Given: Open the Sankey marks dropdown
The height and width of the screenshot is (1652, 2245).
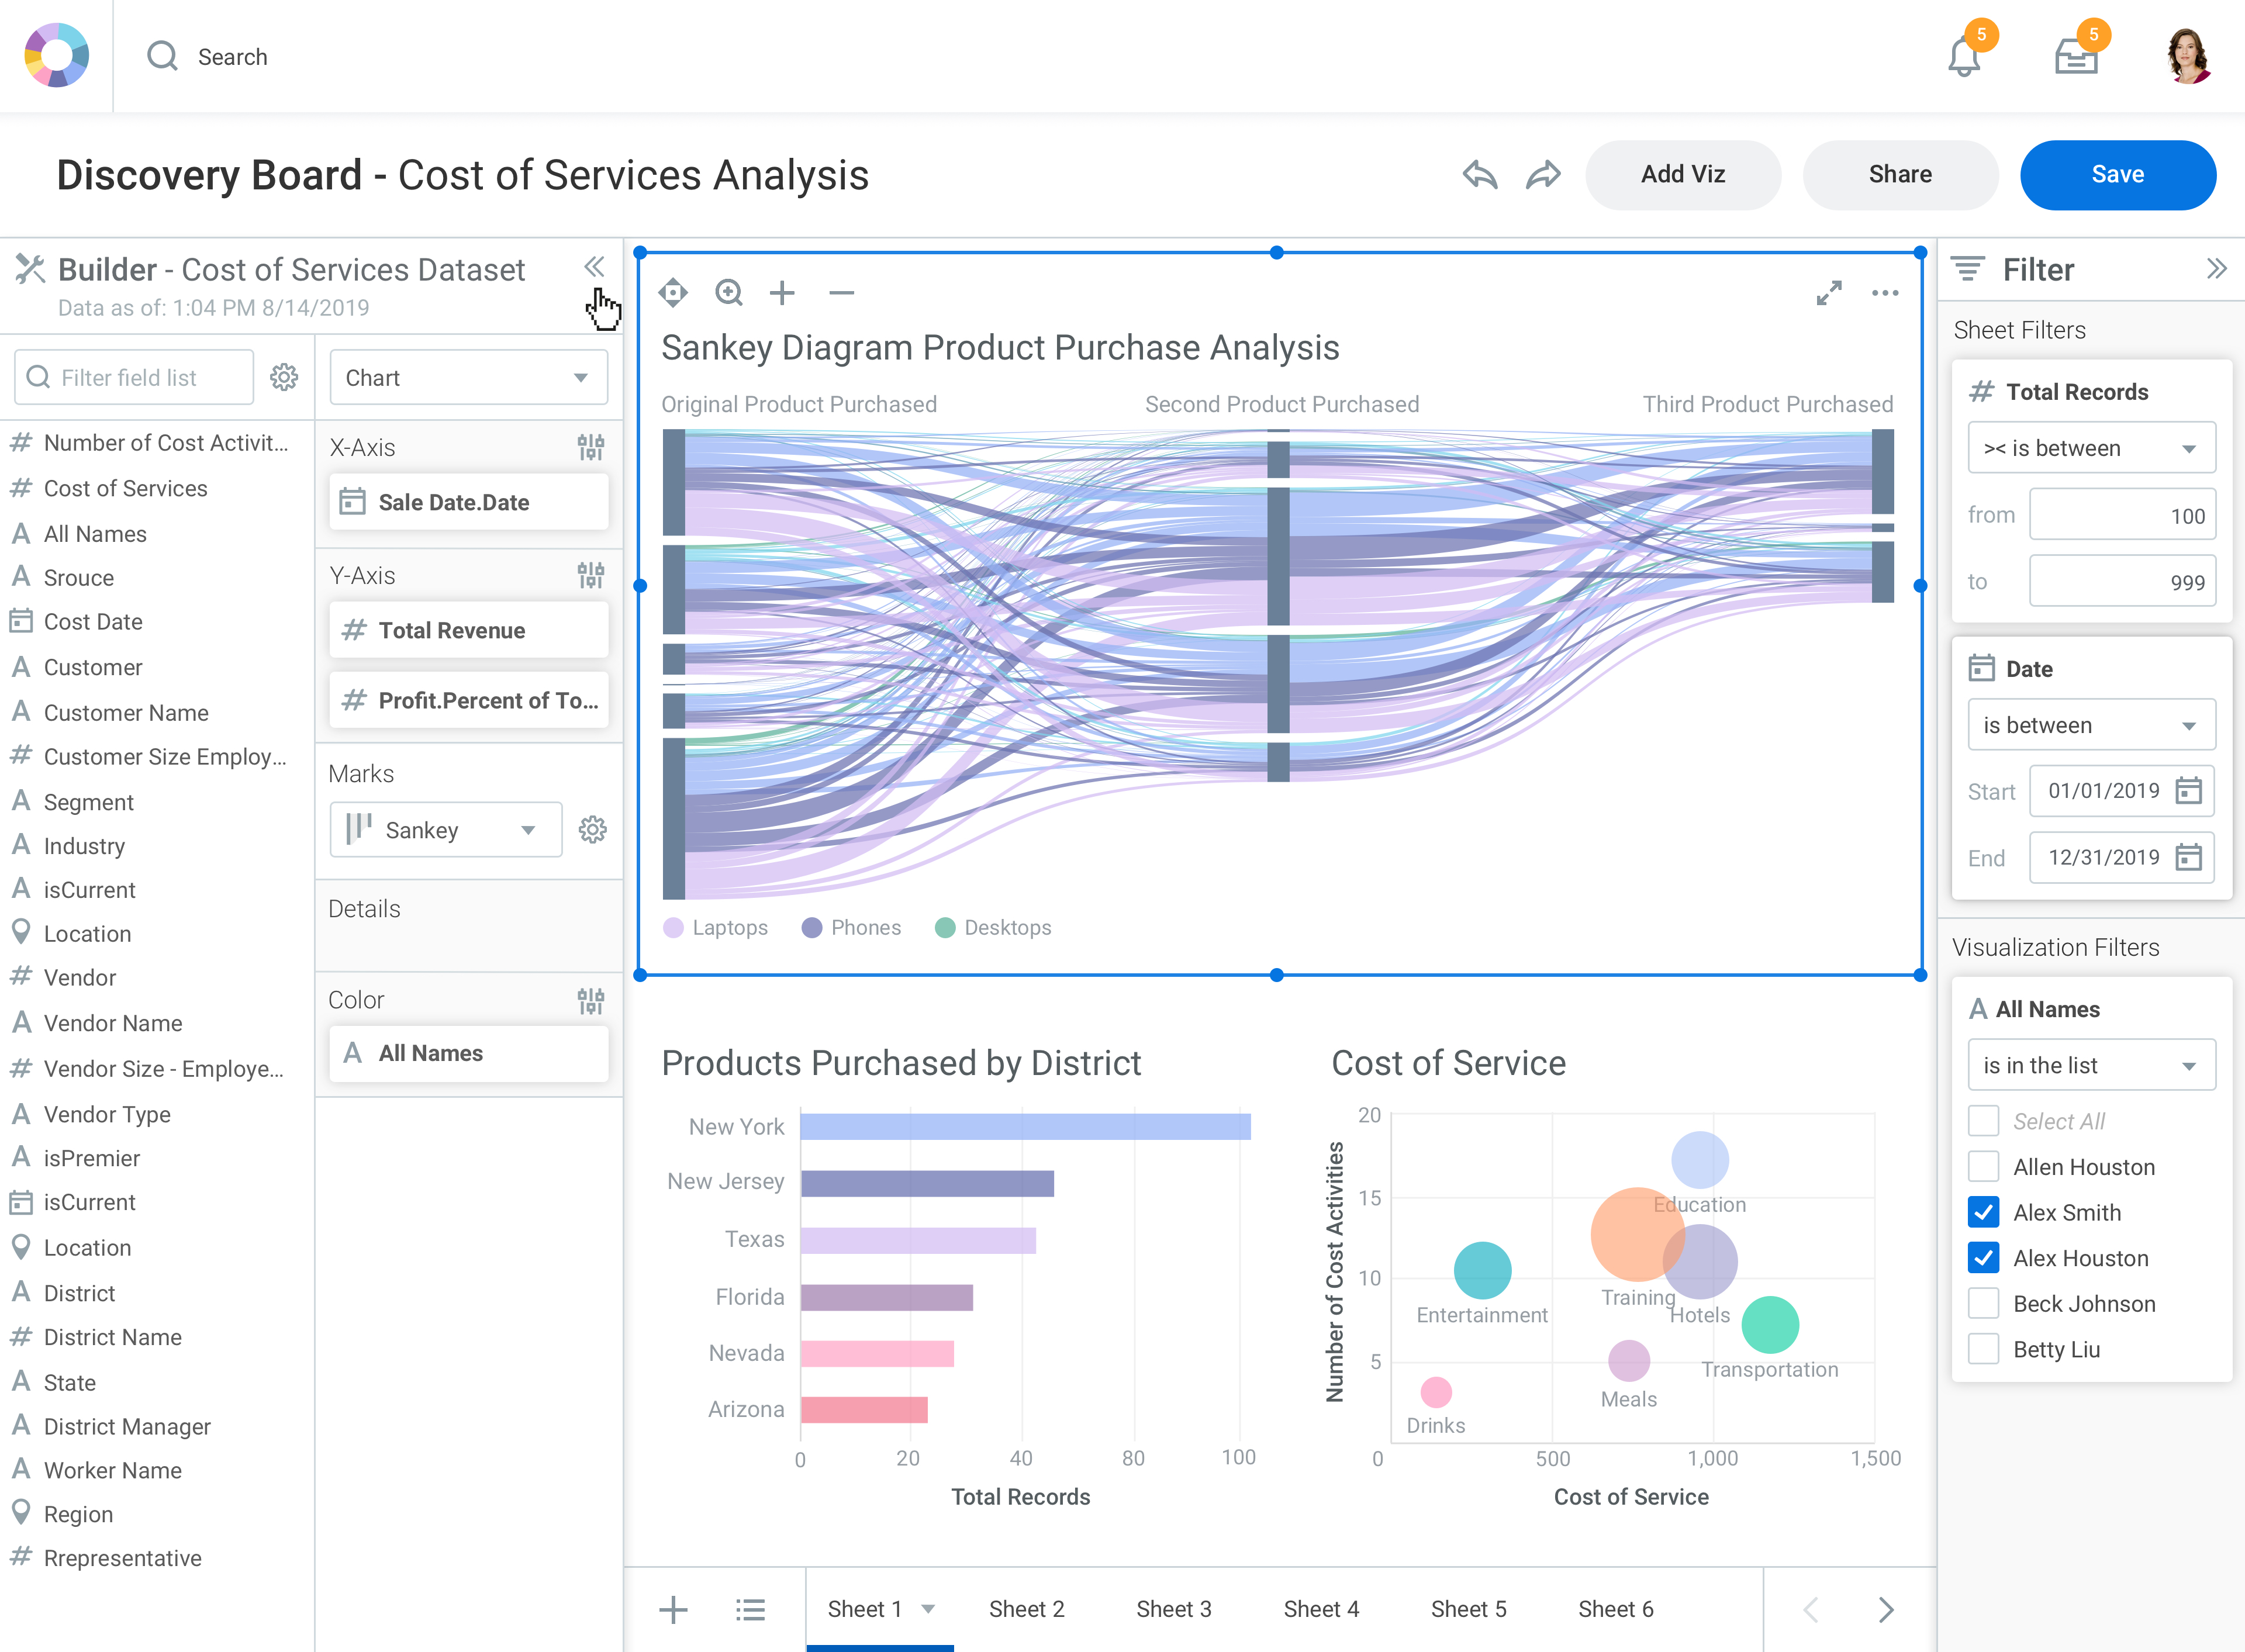Looking at the screenshot, I should click(445, 830).
